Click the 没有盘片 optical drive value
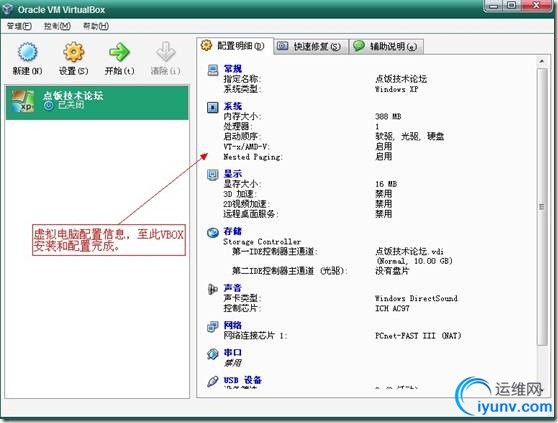Screen dimensions: 558x423 [392, 271]
